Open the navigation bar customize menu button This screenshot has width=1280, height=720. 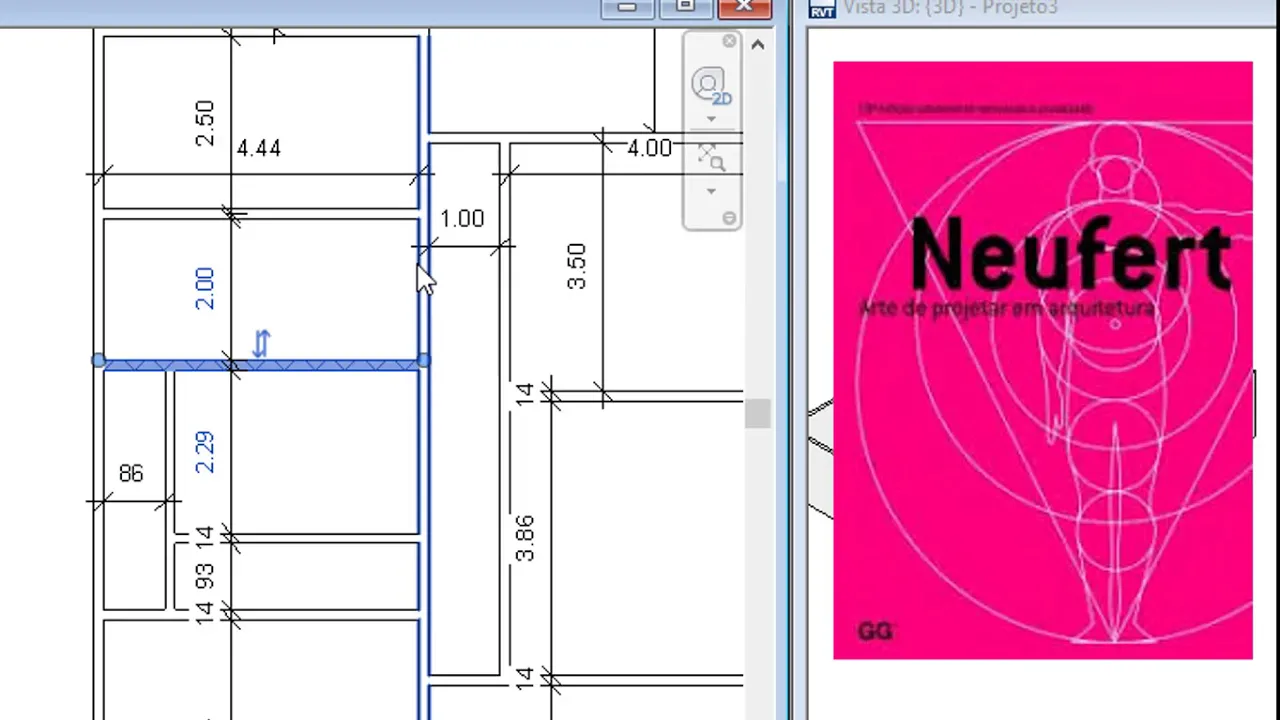[x=729, y=218]
